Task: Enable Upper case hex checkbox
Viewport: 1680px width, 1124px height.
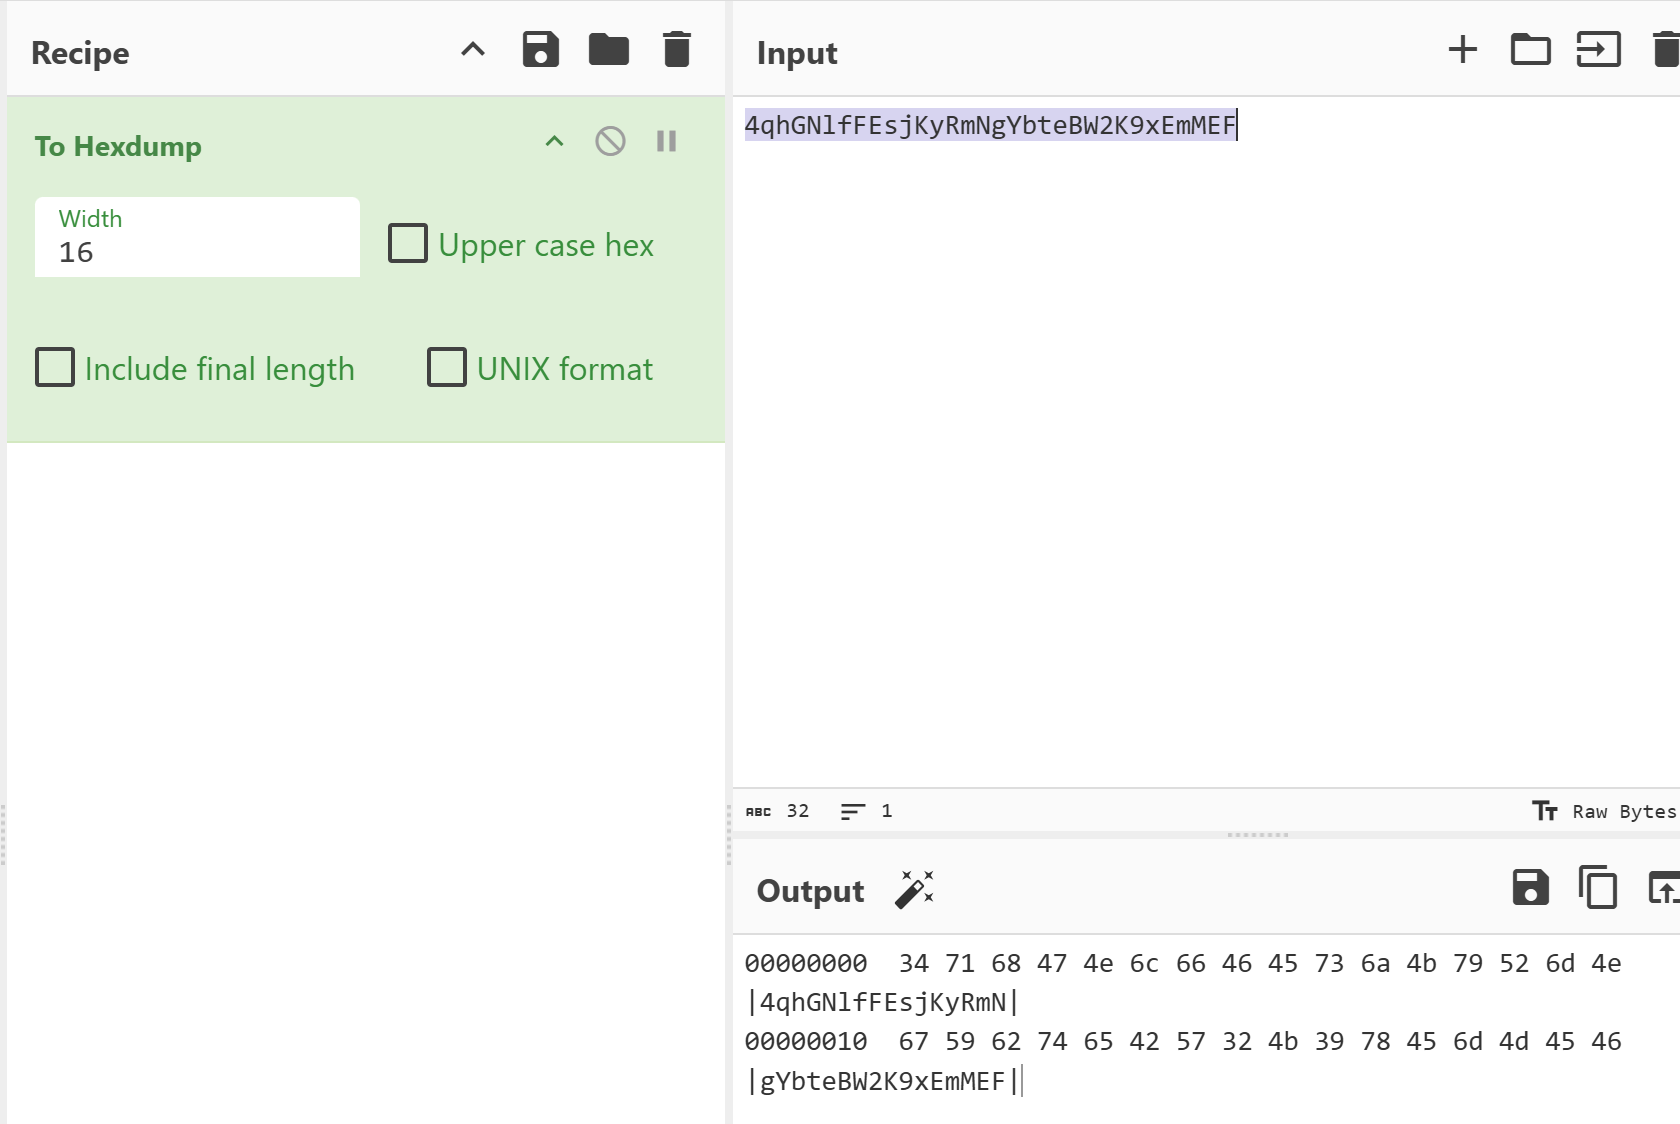Action: point(408,244)
